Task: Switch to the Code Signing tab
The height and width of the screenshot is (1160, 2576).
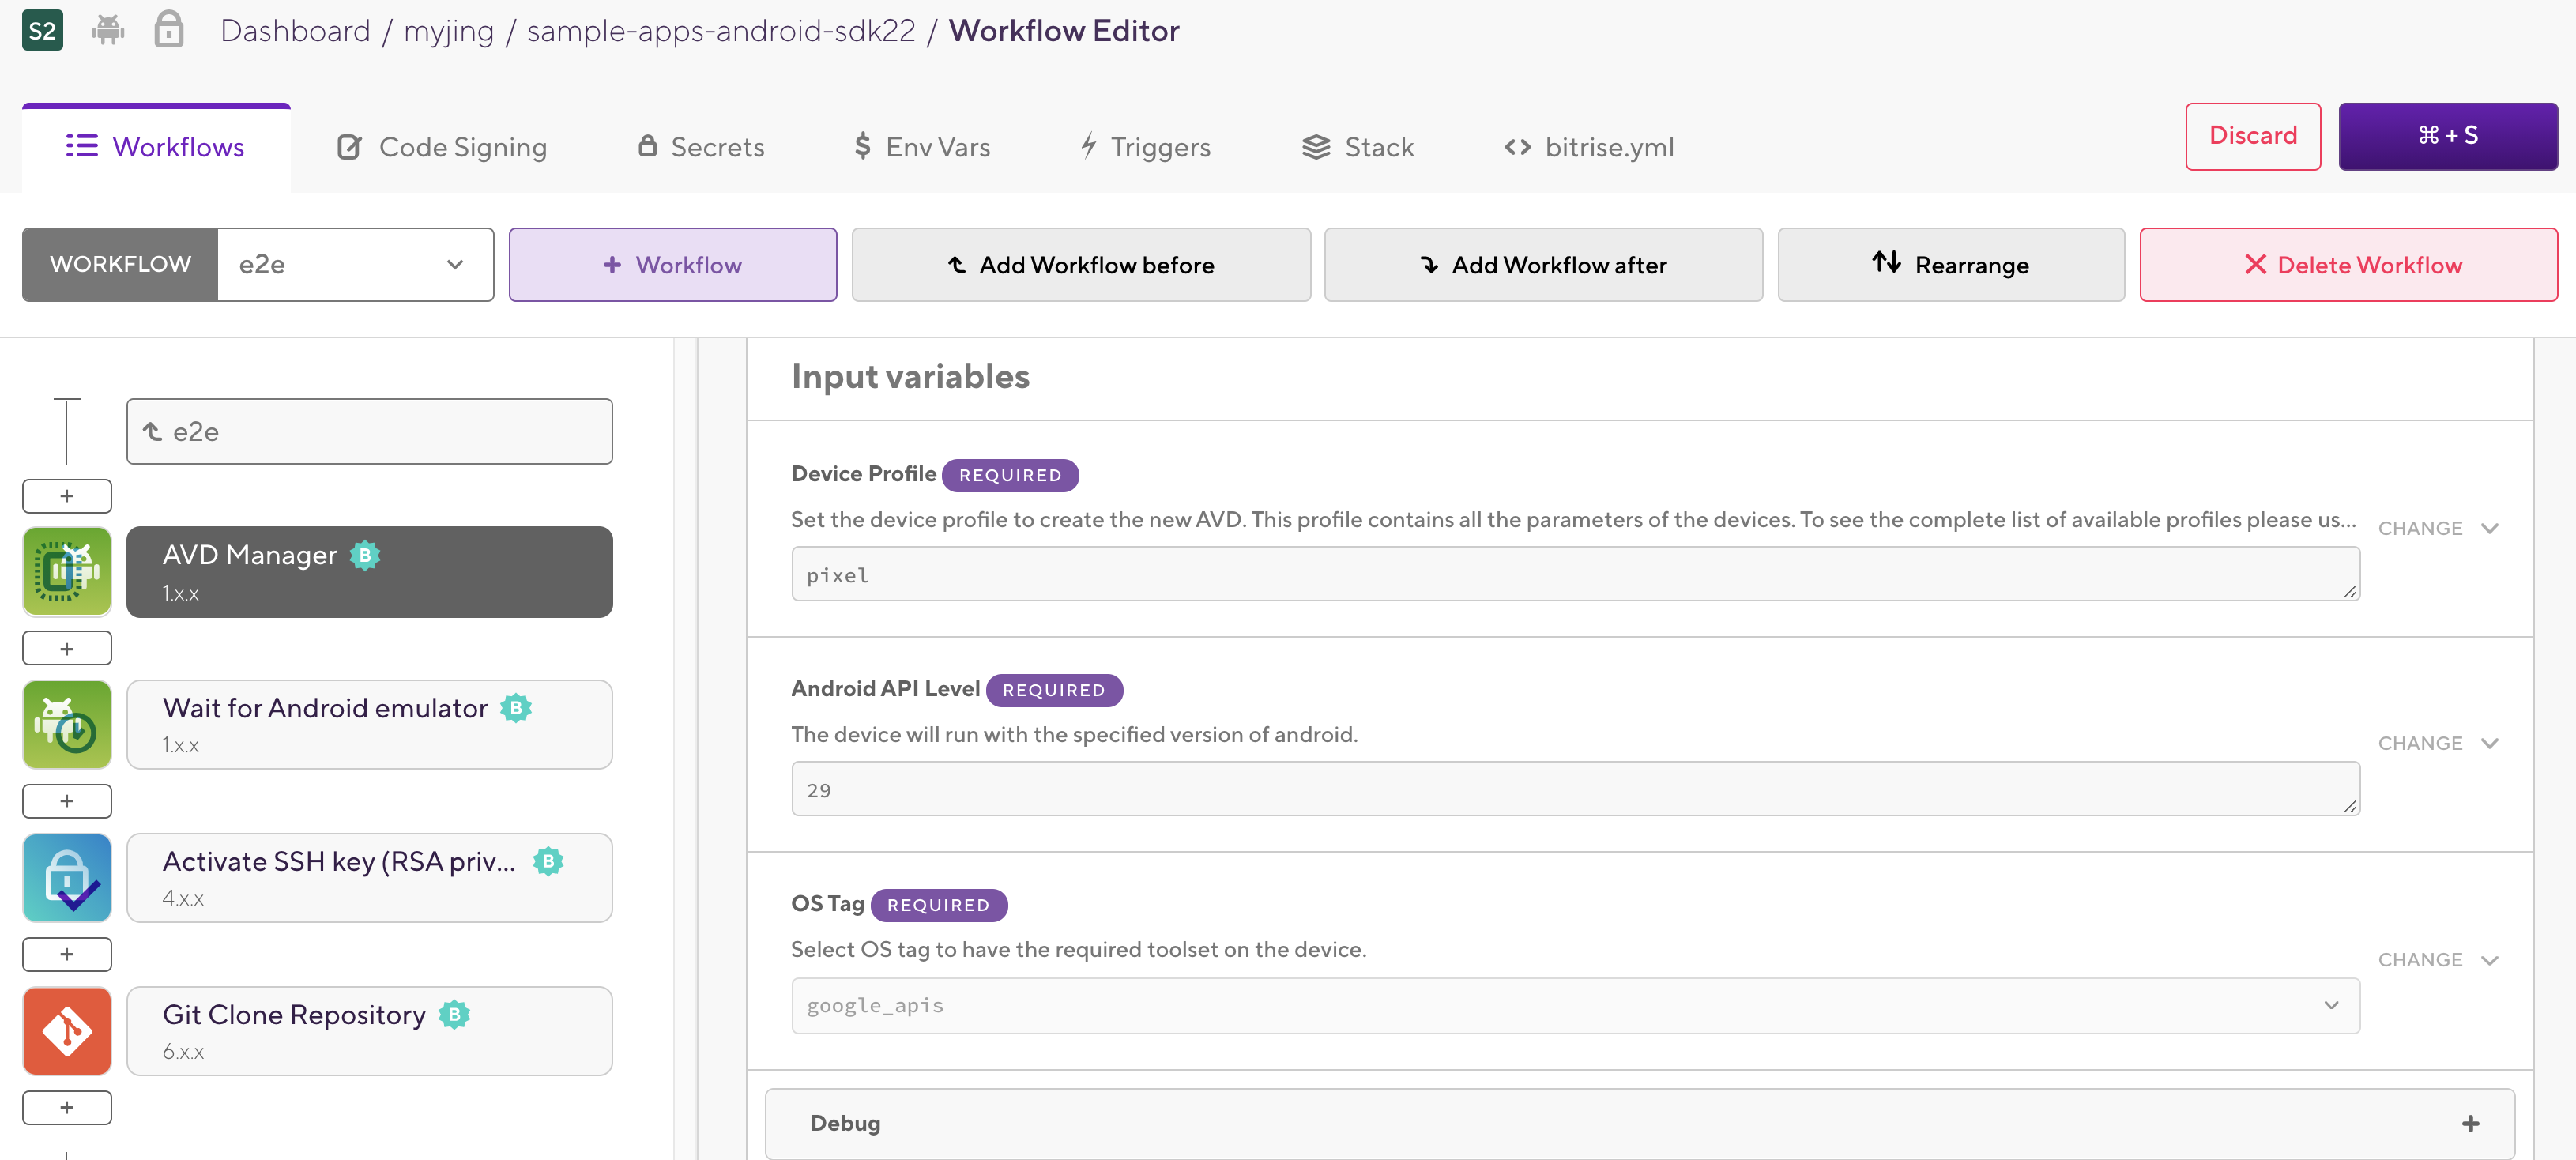Action: click(442, 147)
